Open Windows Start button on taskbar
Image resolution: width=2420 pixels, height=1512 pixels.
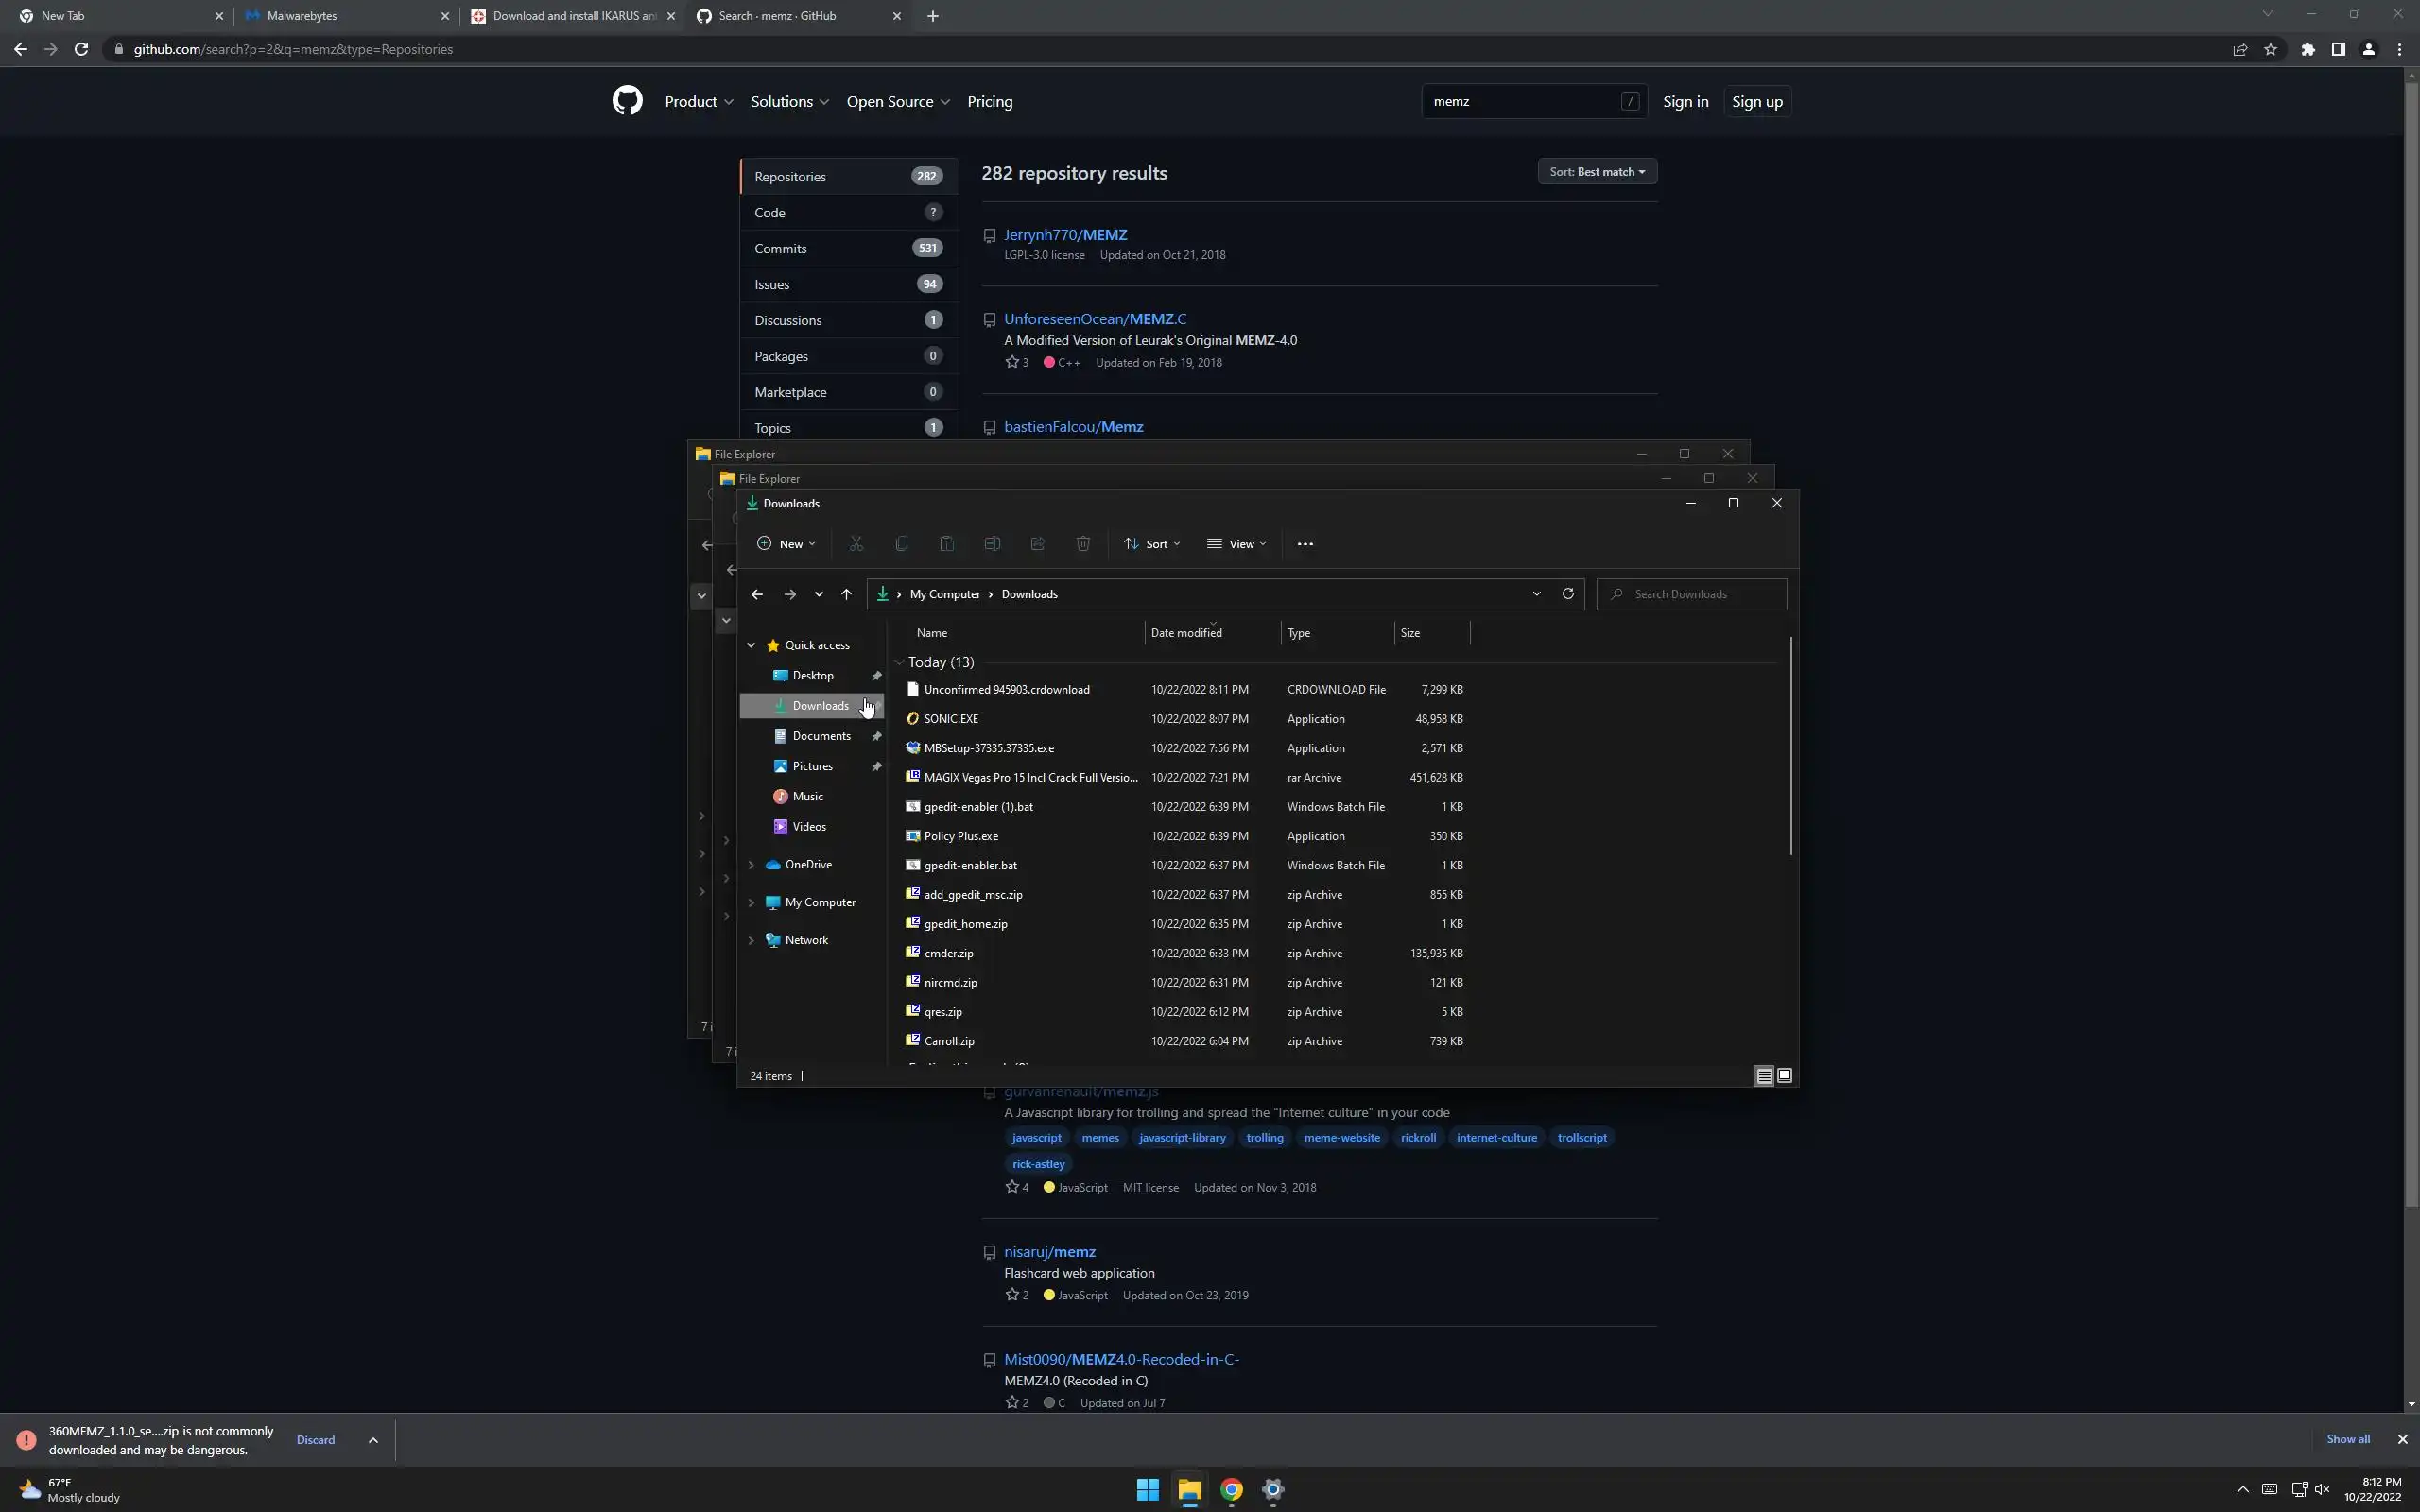pyautogui.click(x=1147, y=1489)
